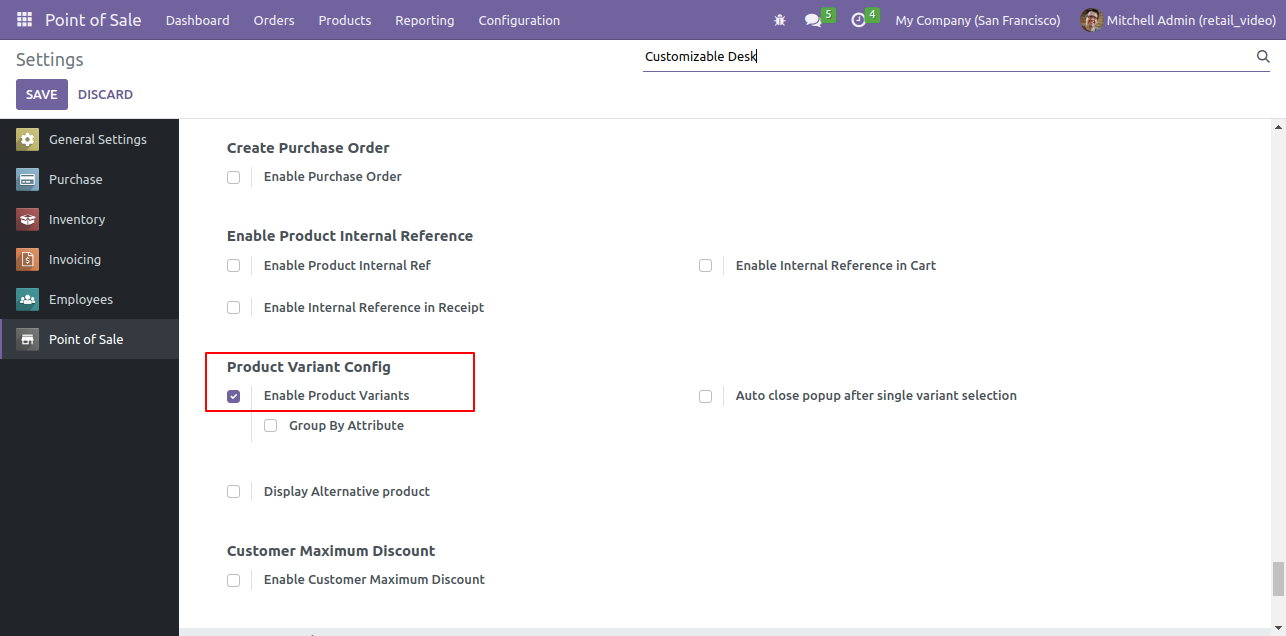Click the vertical scrollbar thumb
The width and height of the screenshot is (1286, 636).
pos(1277,578)
